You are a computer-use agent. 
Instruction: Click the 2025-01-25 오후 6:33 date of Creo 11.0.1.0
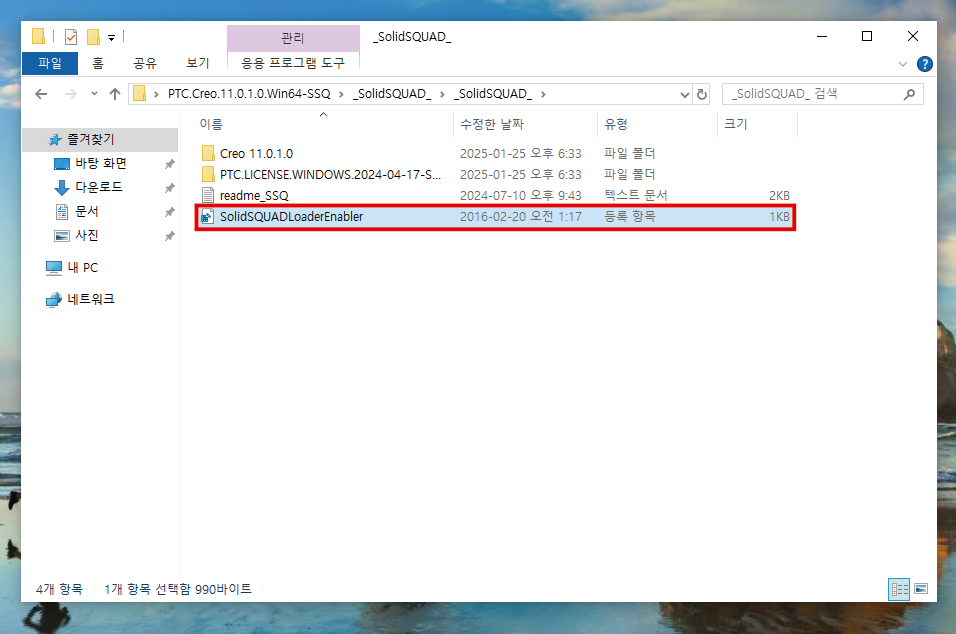521,154
